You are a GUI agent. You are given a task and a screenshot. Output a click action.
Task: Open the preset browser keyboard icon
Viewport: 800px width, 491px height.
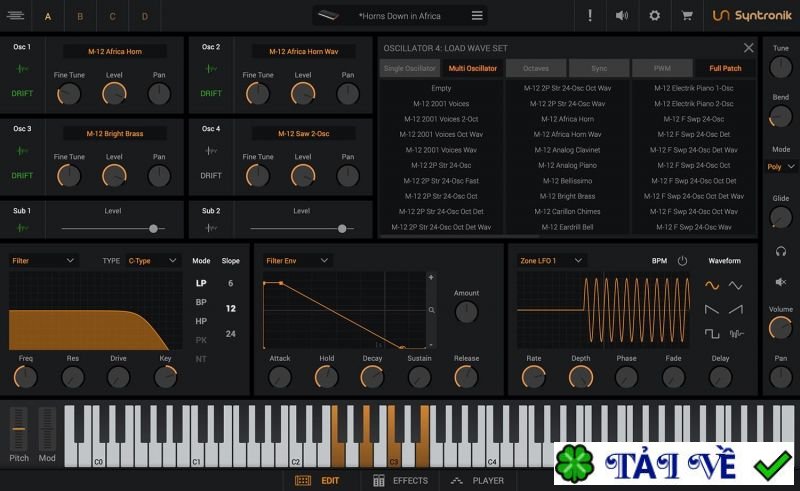328,16
